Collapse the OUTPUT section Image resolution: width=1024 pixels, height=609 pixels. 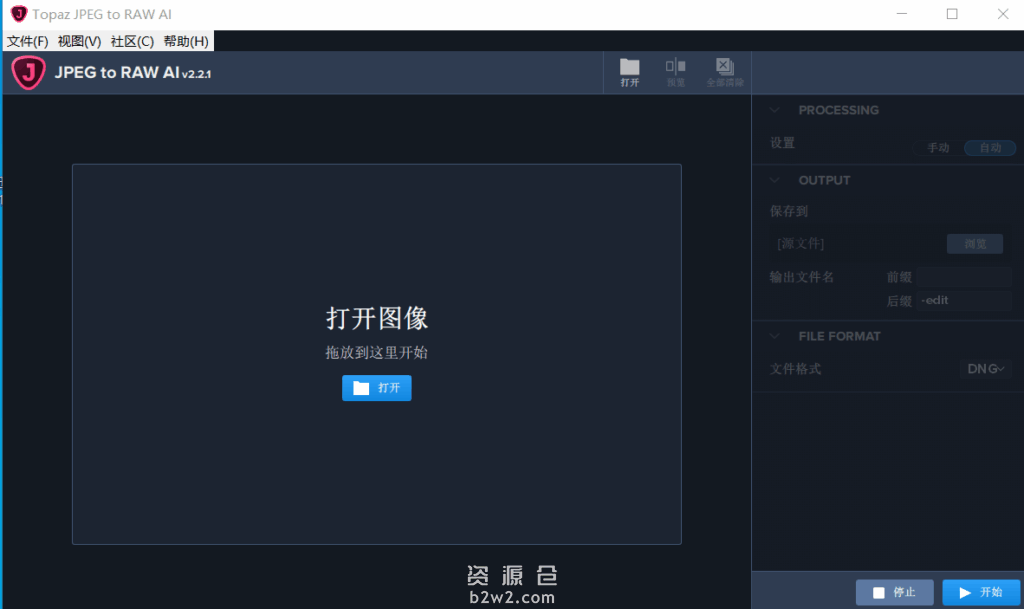click(x=773, y=180)
